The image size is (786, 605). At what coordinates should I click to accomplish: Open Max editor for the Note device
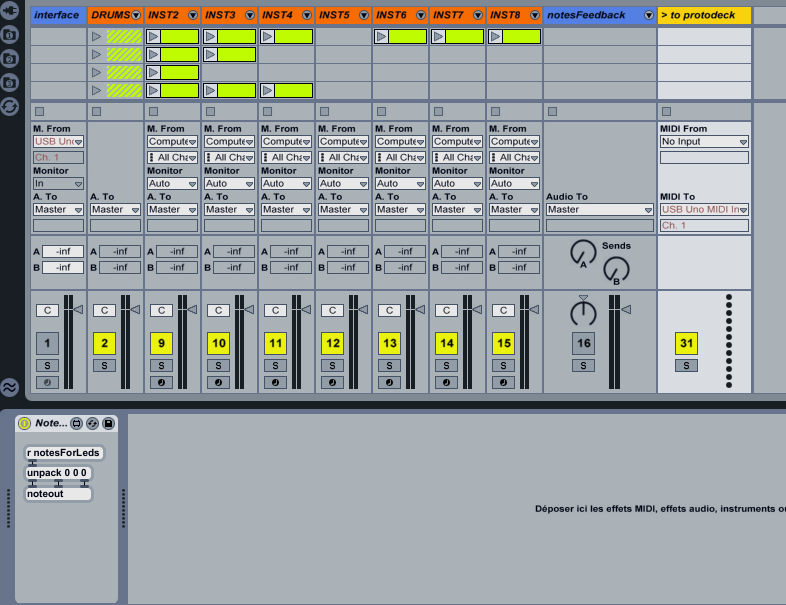pyautogui.click(x=76, y=424)
